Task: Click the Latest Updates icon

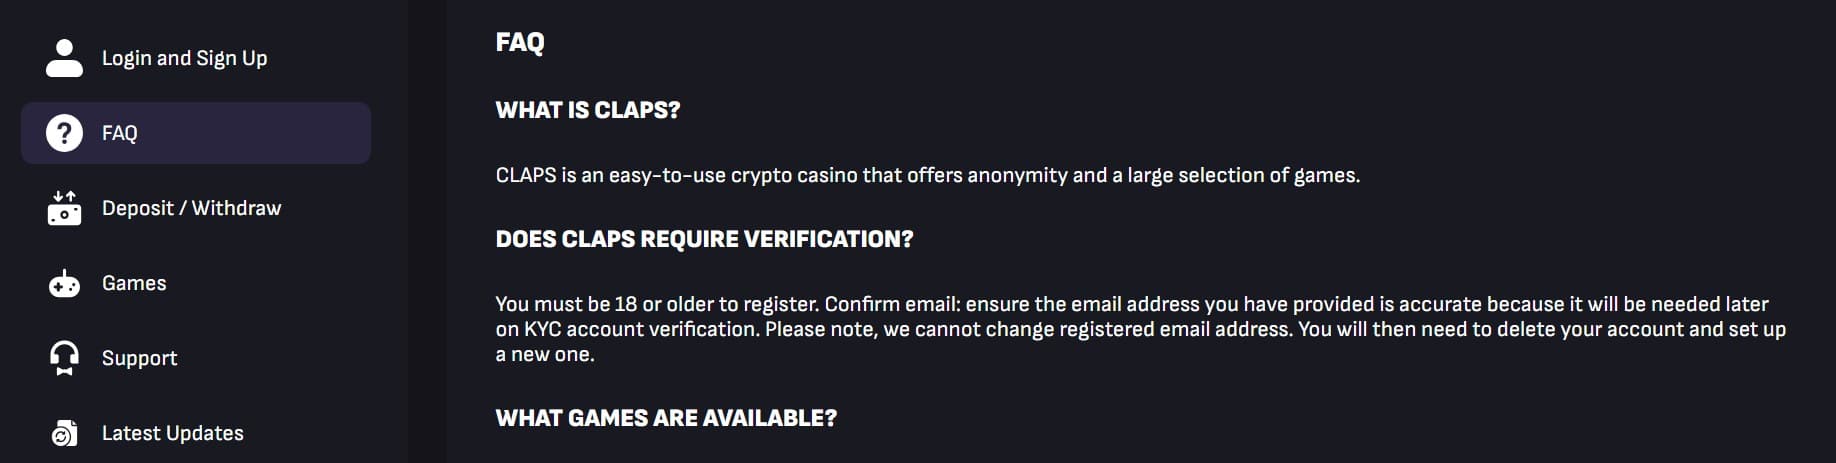Action: point(65,433)
